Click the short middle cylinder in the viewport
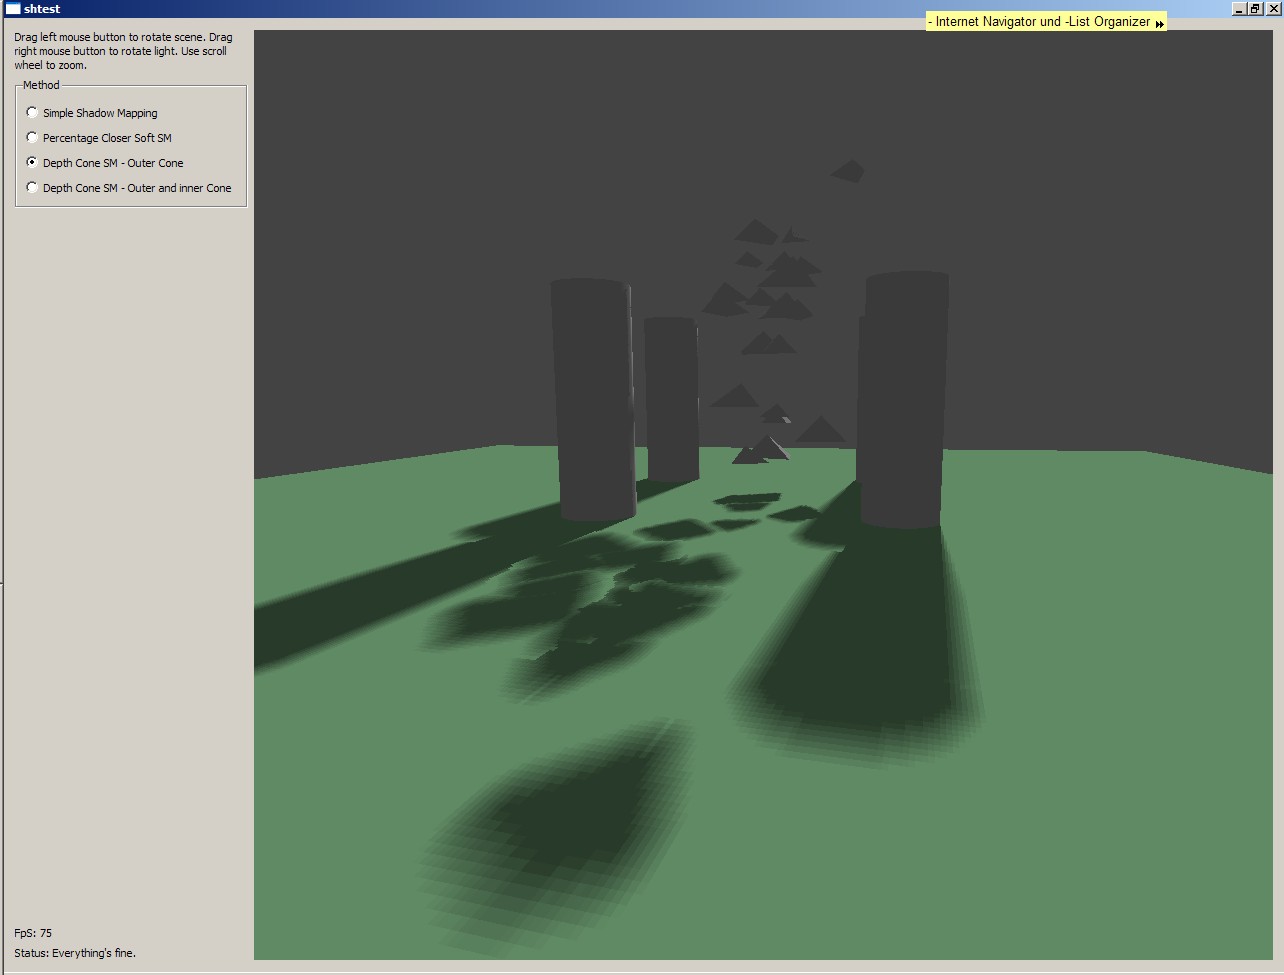1284x975 pixels. tap(671, 400)
